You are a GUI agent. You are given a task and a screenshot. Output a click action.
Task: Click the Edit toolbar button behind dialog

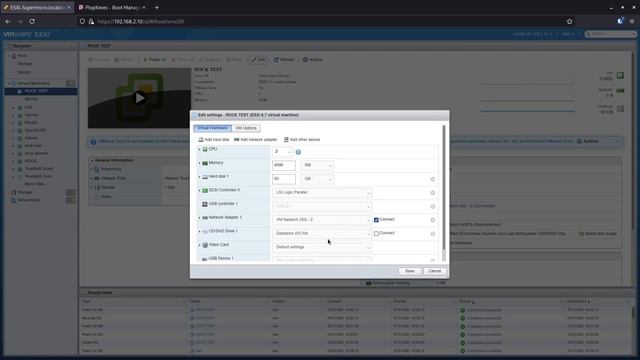coord(258,60)
